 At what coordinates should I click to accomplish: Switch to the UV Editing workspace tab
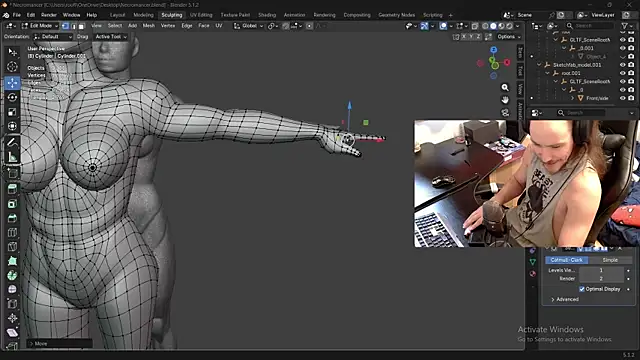[201, 15]
